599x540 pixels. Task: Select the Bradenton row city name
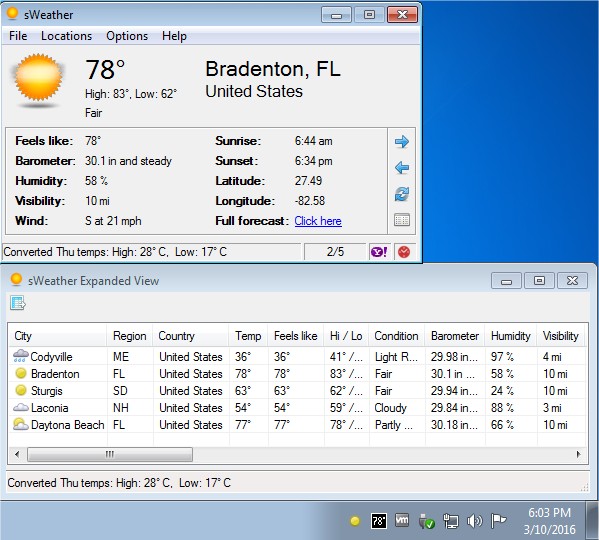coord(55,373)
